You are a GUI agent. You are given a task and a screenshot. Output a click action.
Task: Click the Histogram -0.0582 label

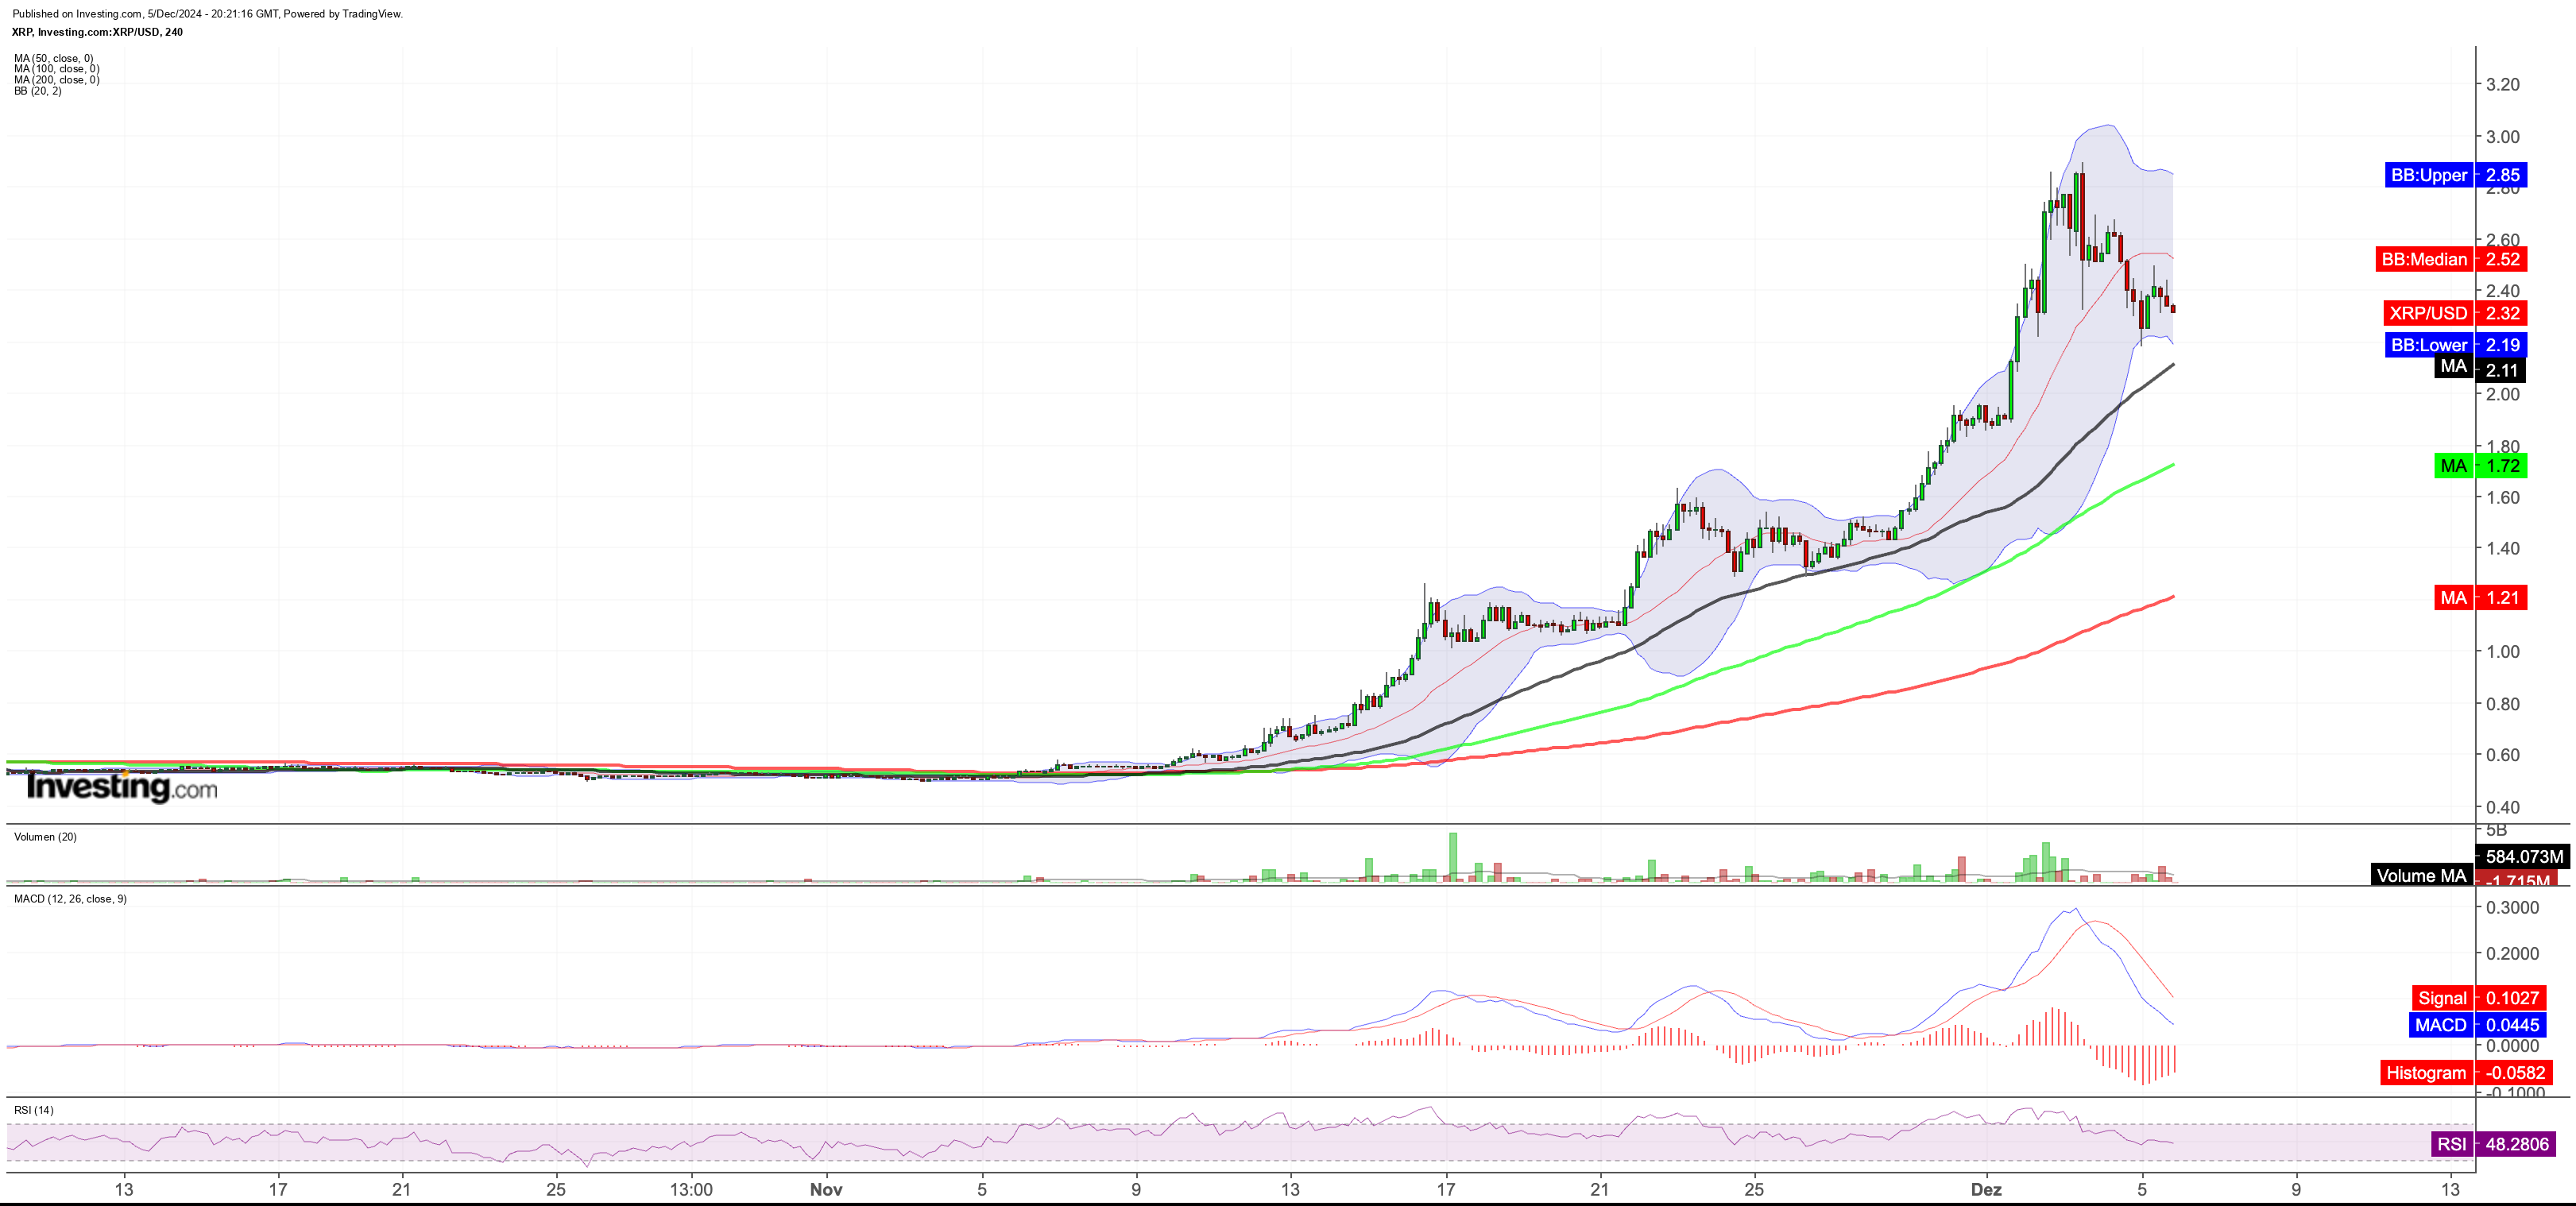click(2466, 1073)
